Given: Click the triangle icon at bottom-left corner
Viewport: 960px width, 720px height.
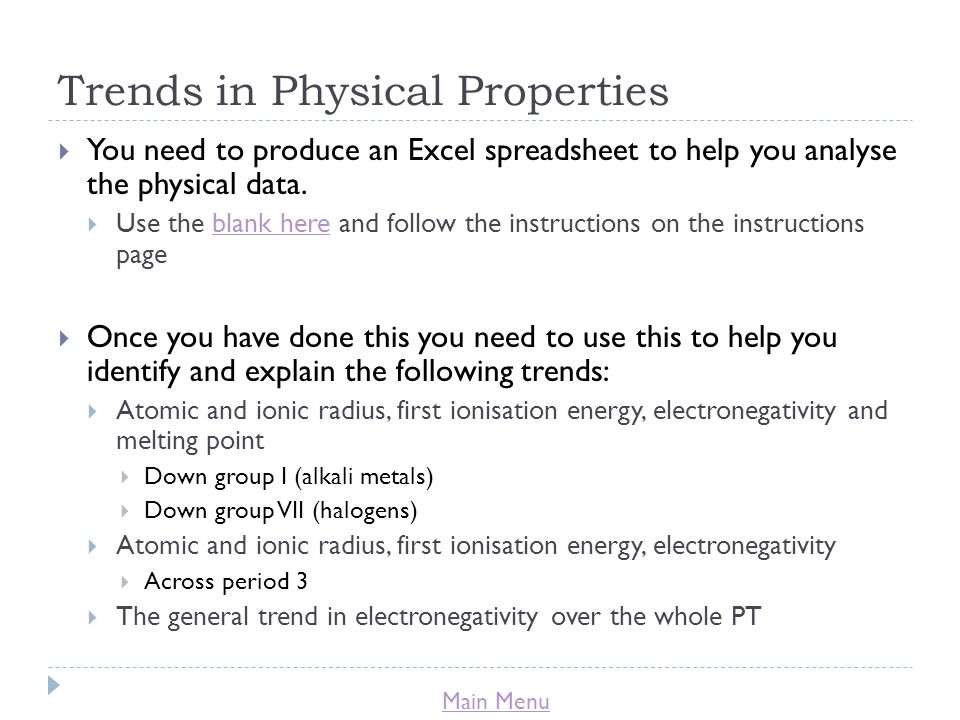Looking at the screenshot, I should 54,685.
